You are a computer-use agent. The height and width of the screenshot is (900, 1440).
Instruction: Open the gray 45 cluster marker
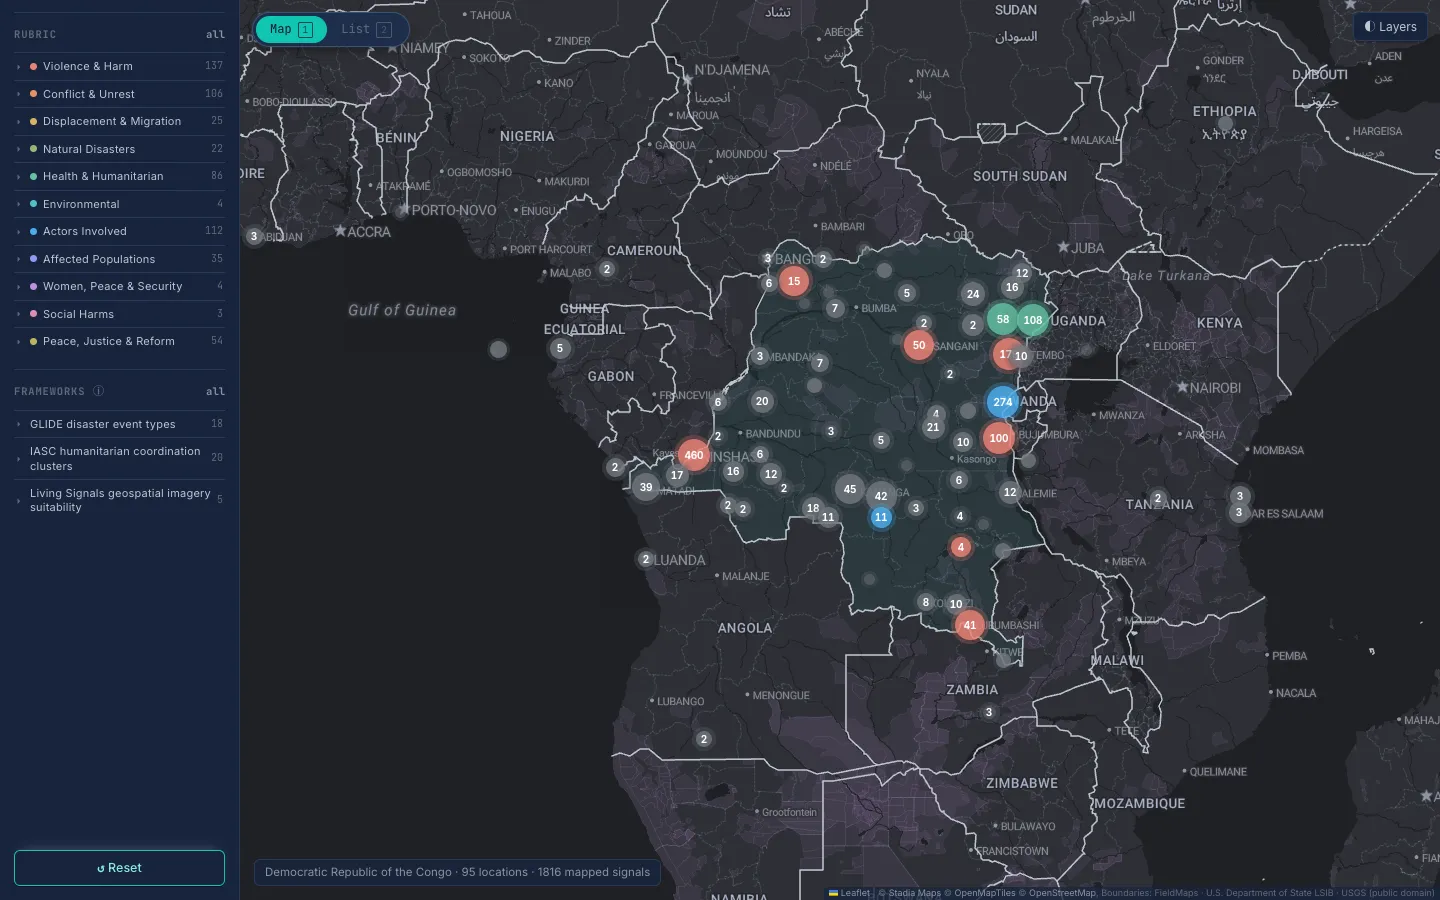click(x=850, y=489)
